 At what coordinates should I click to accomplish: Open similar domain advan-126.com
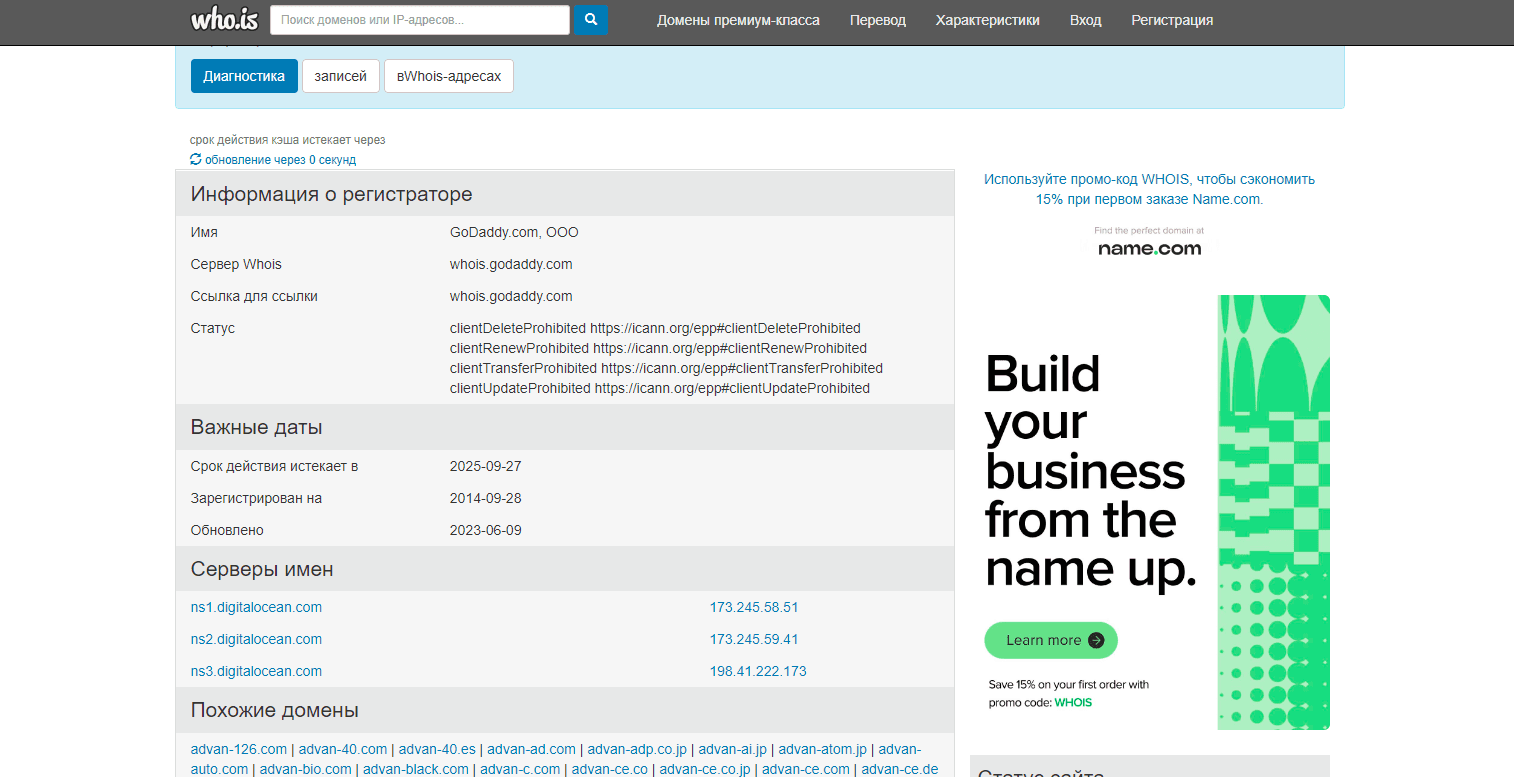coord(238,749)
